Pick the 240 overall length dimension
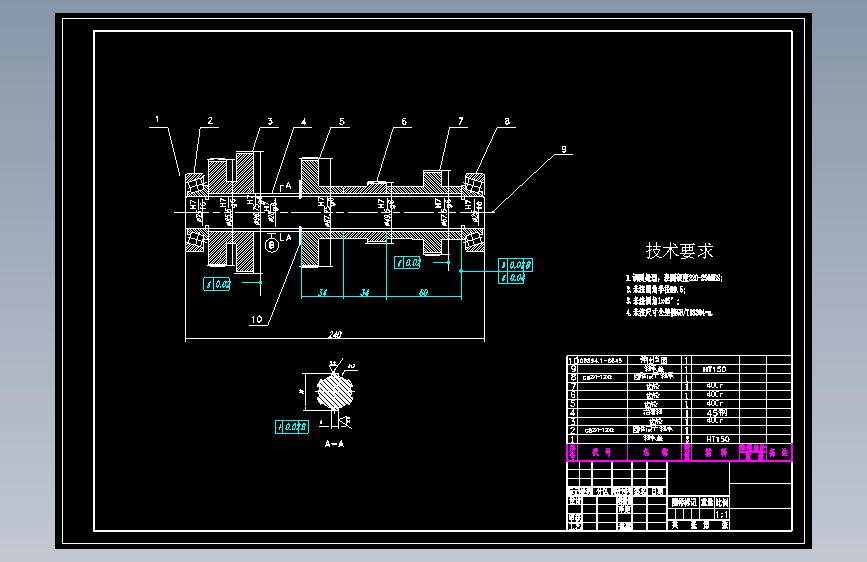 (335, 334)
